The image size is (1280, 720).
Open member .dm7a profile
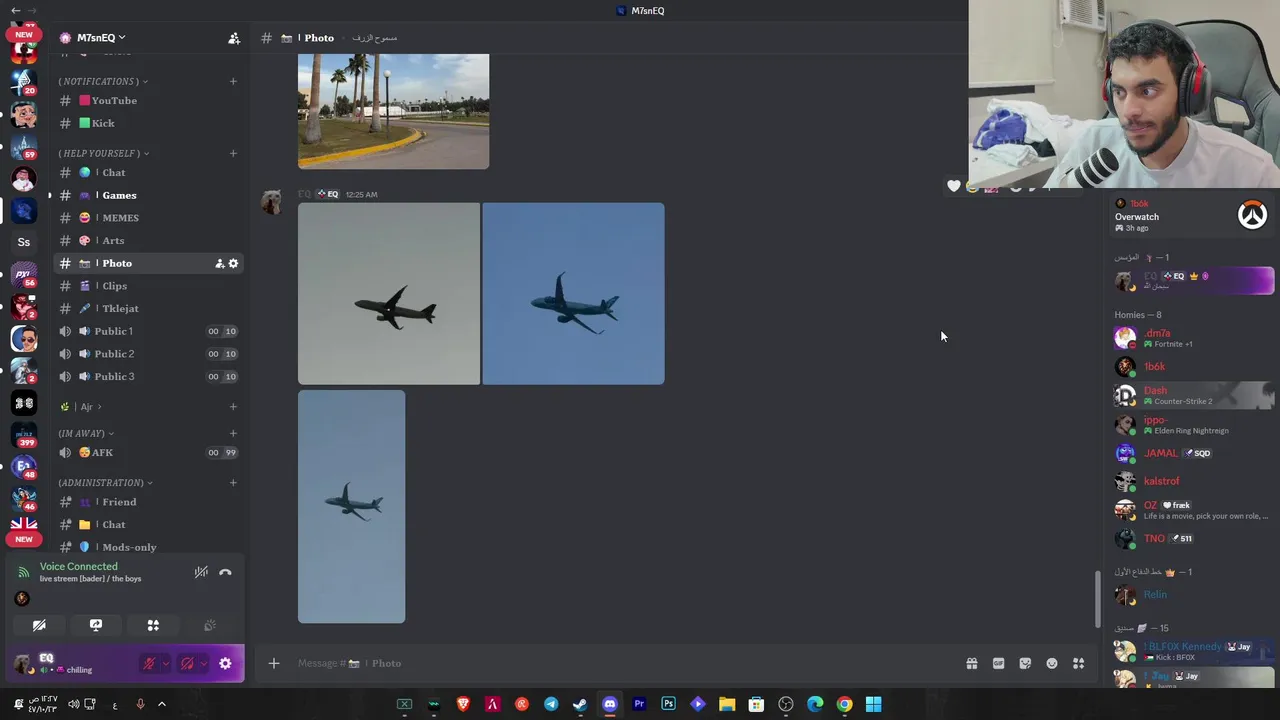coord(1192,338)
